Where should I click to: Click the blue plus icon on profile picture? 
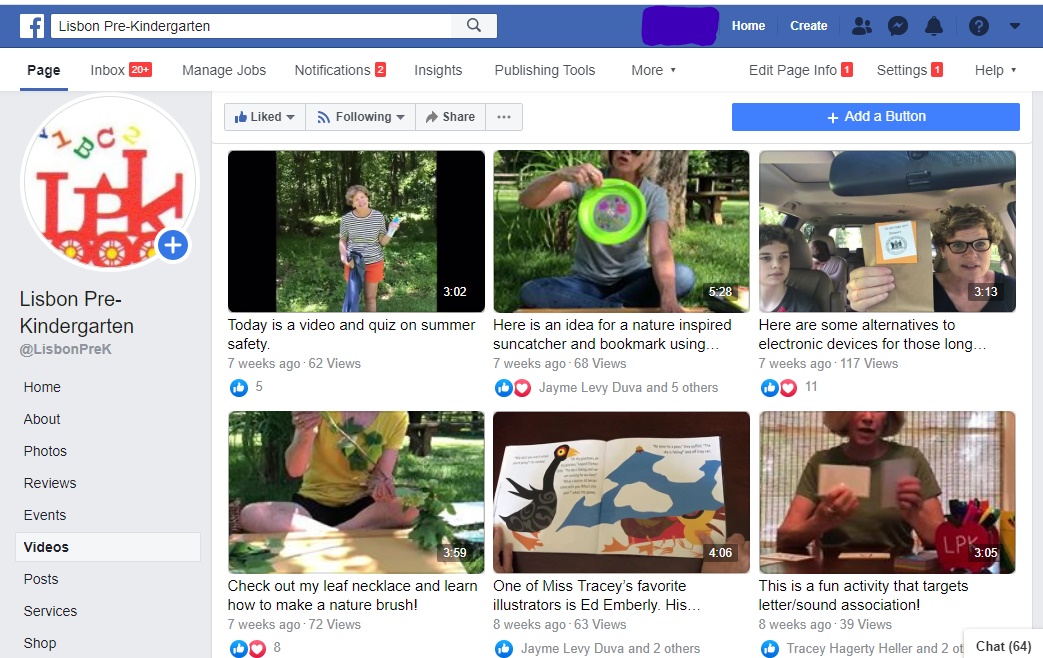click(x=173, y=244)
